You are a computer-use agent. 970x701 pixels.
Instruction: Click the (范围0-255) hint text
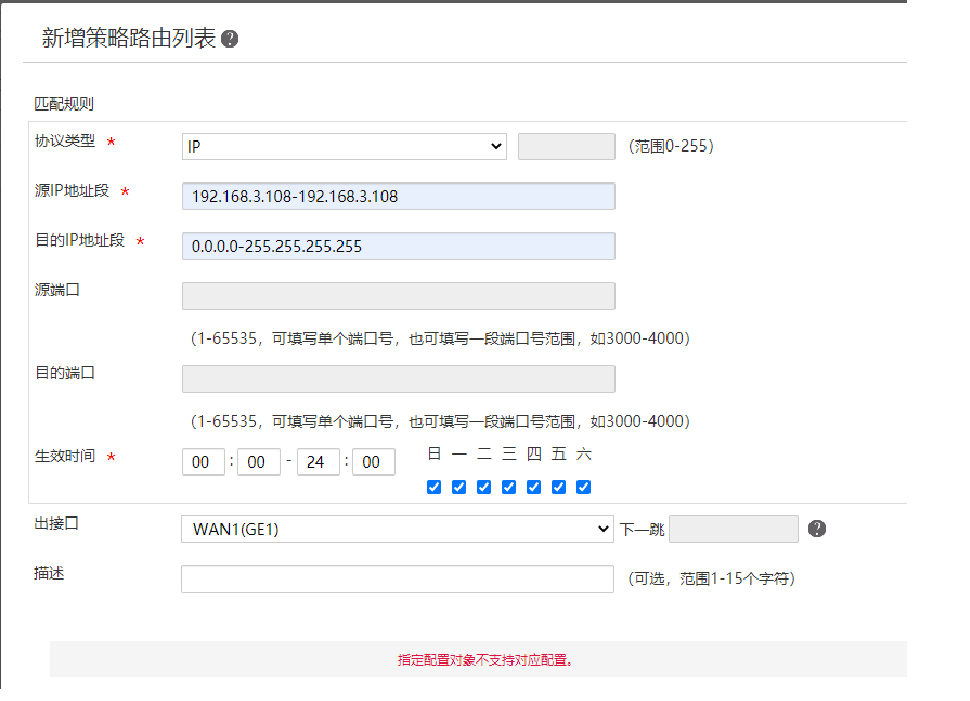671,146
